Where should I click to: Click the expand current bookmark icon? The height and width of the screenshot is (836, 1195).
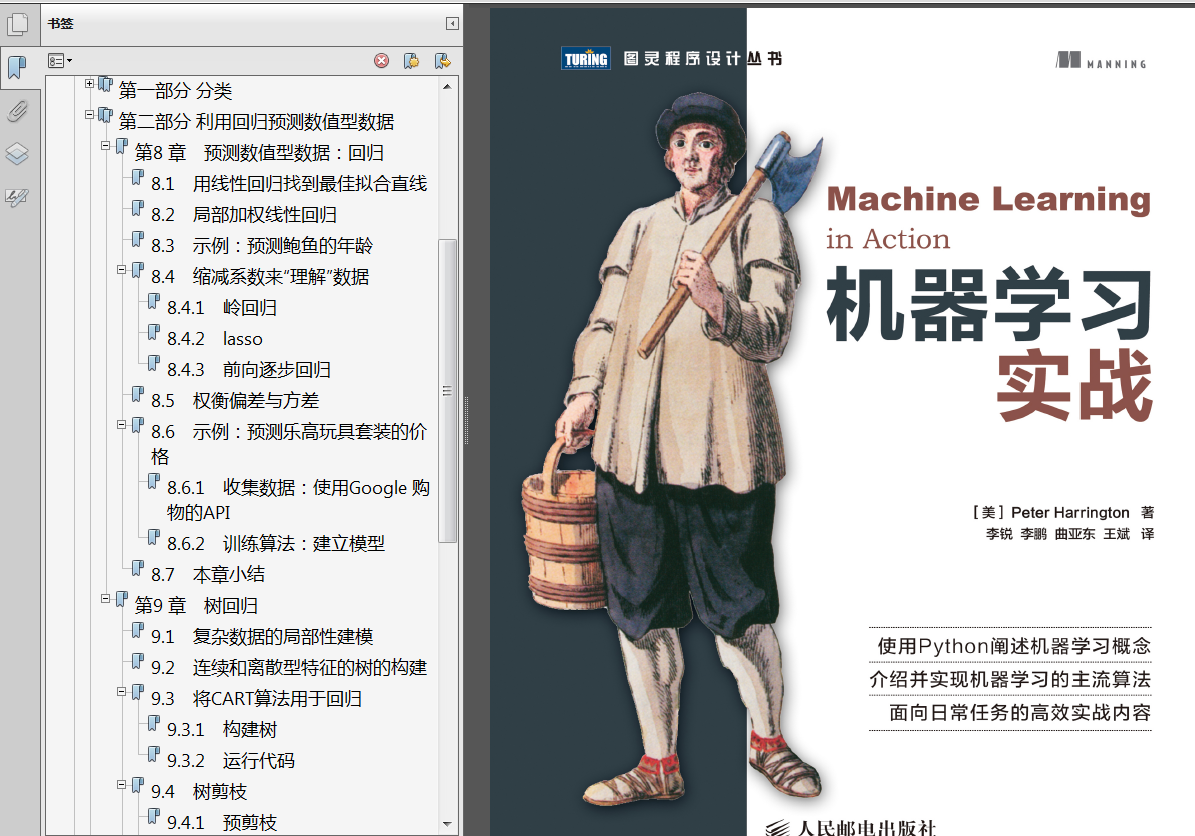(x=442, y=60)
